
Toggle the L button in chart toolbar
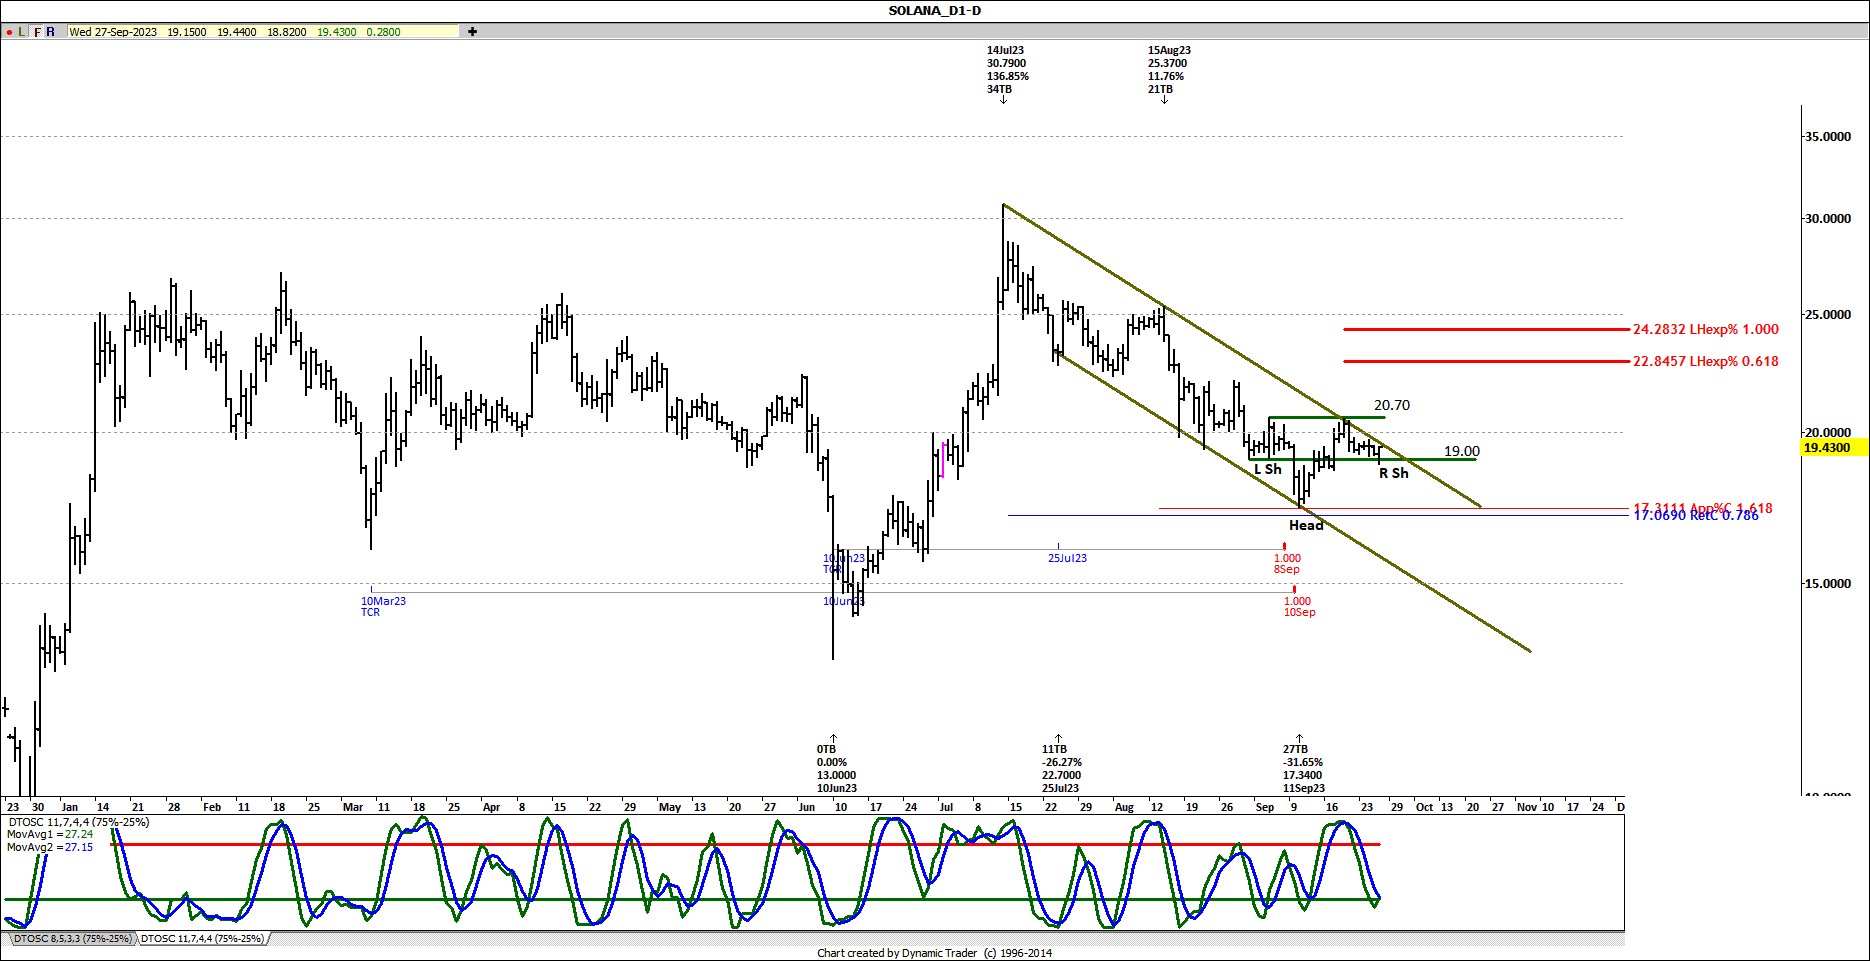pos(22,32)
